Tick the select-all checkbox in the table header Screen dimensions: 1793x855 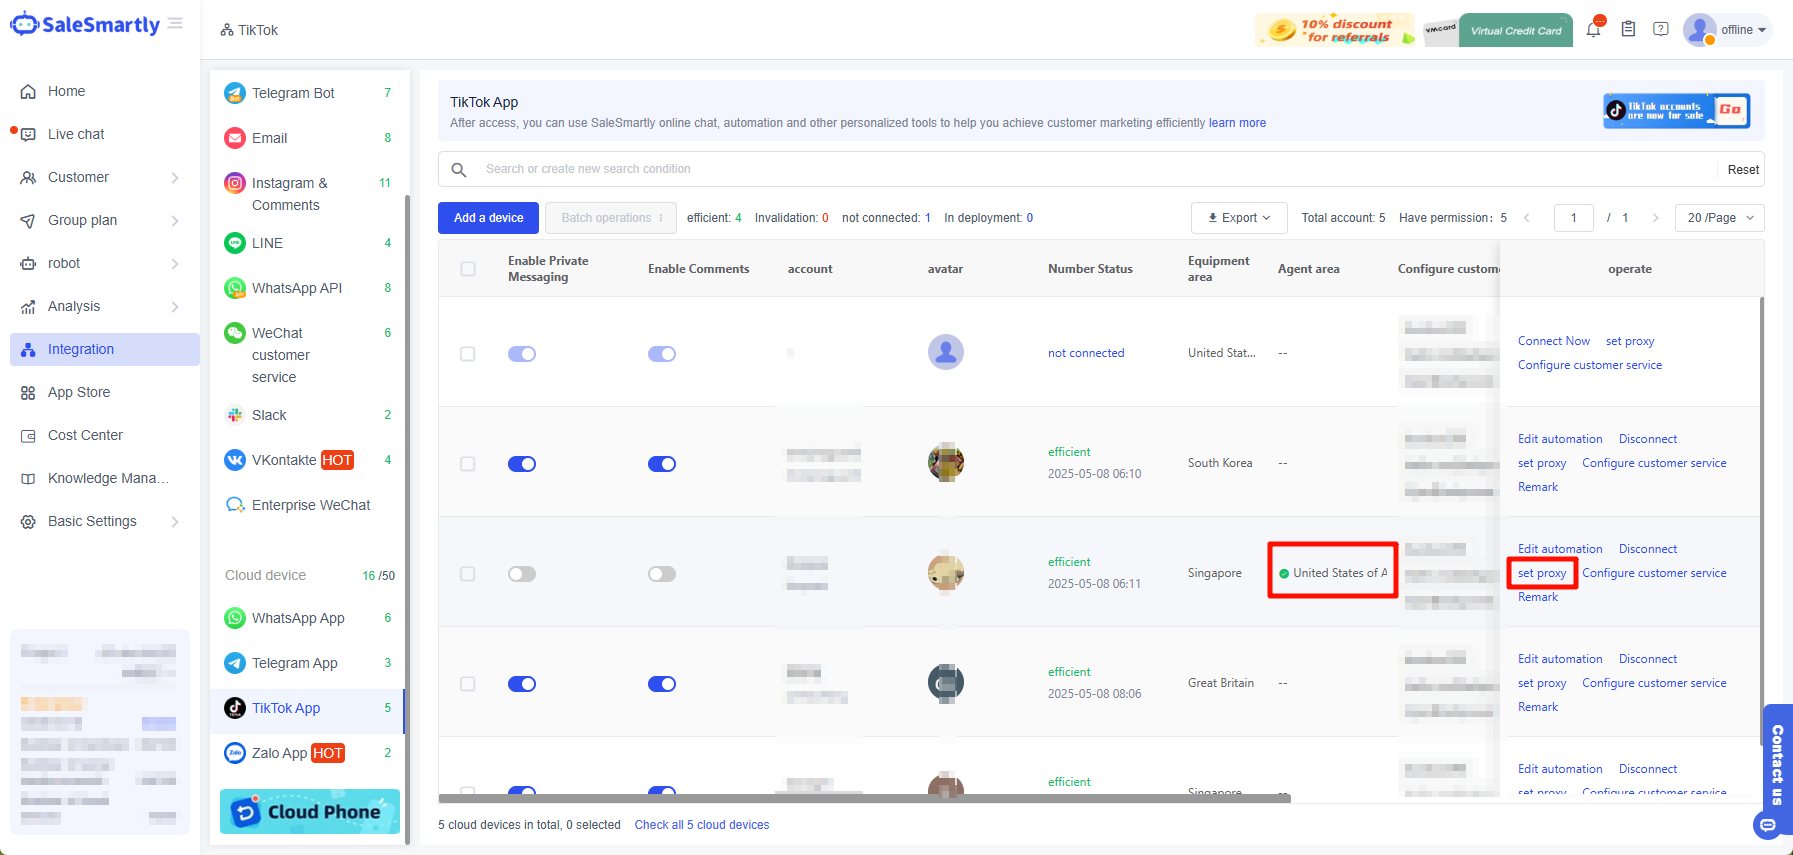(x=468, y=269)
